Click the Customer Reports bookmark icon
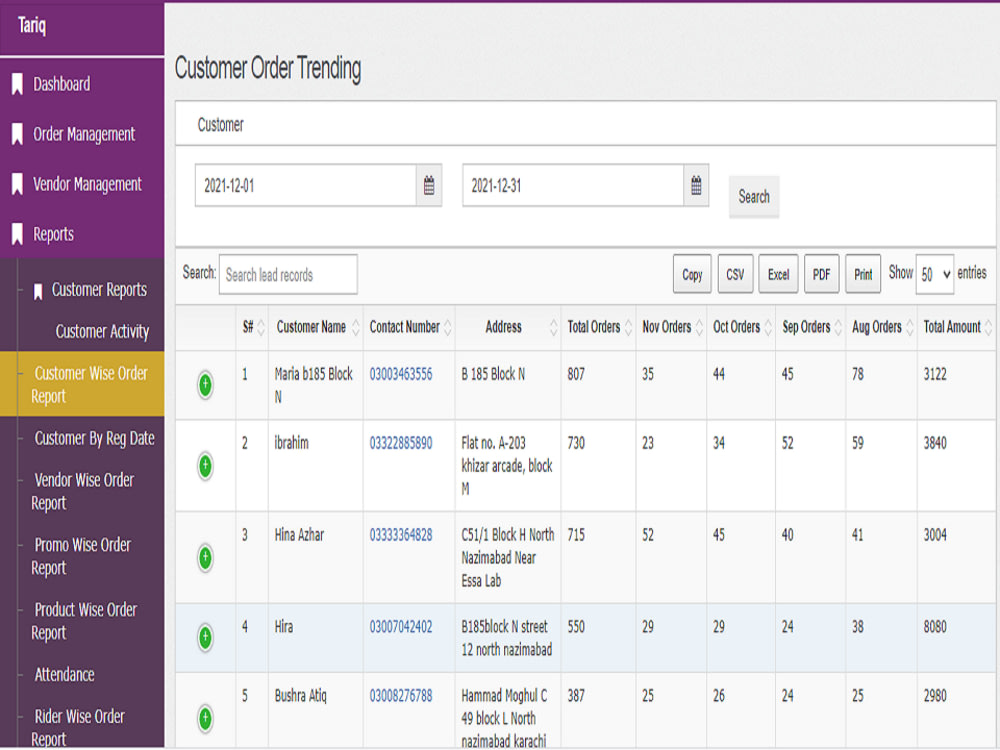Viewport: 1000px width, 750px height. 38,291
